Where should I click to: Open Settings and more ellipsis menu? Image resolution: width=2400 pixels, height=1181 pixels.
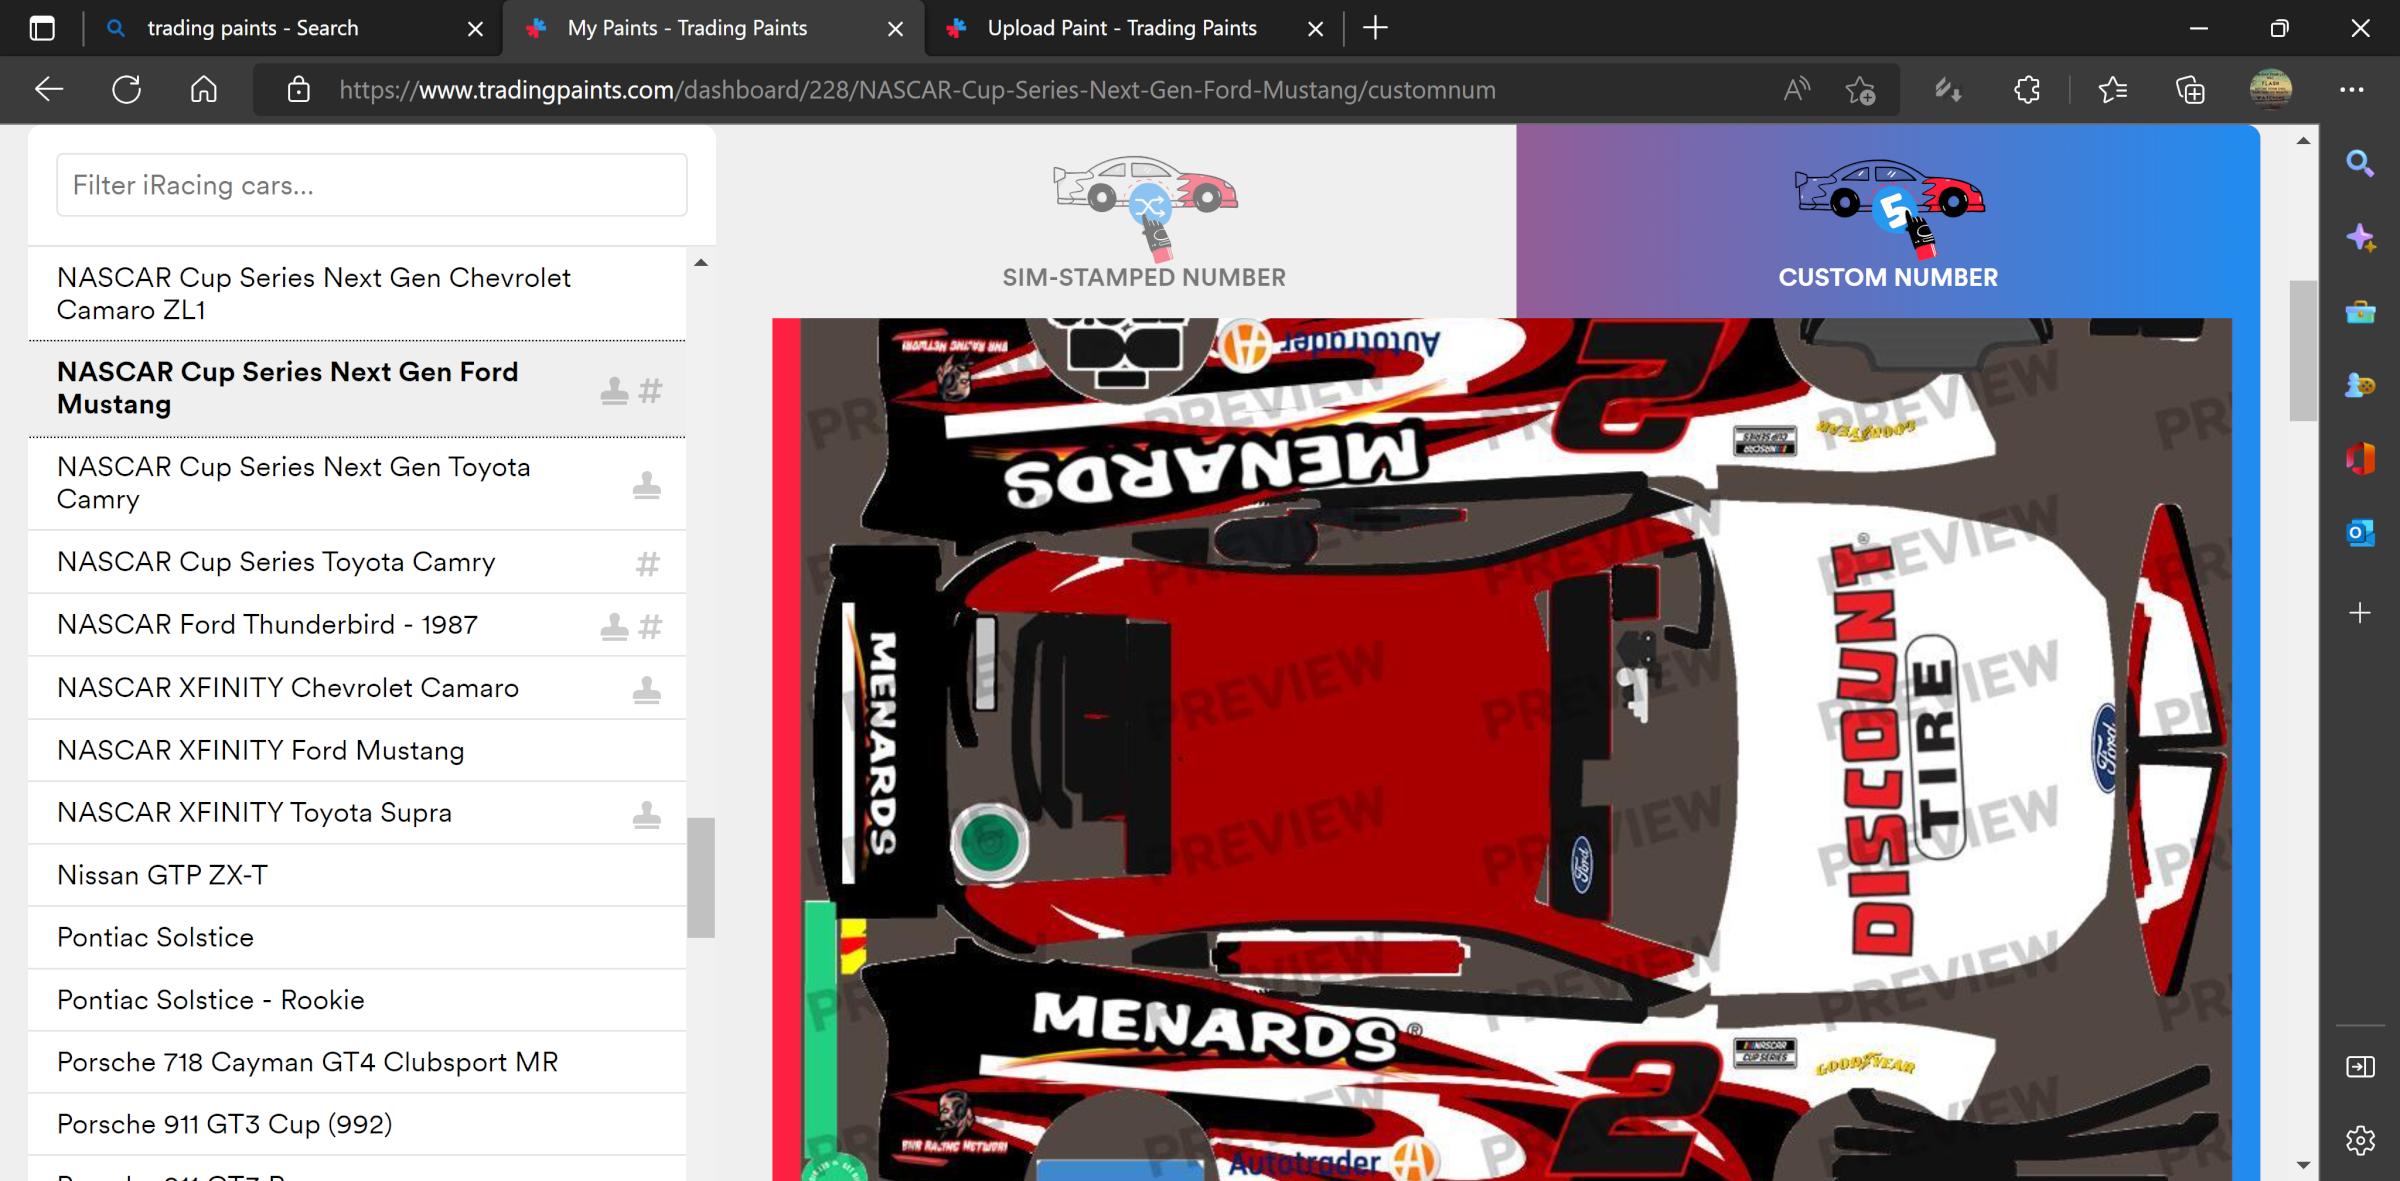tap(2352, 90)
